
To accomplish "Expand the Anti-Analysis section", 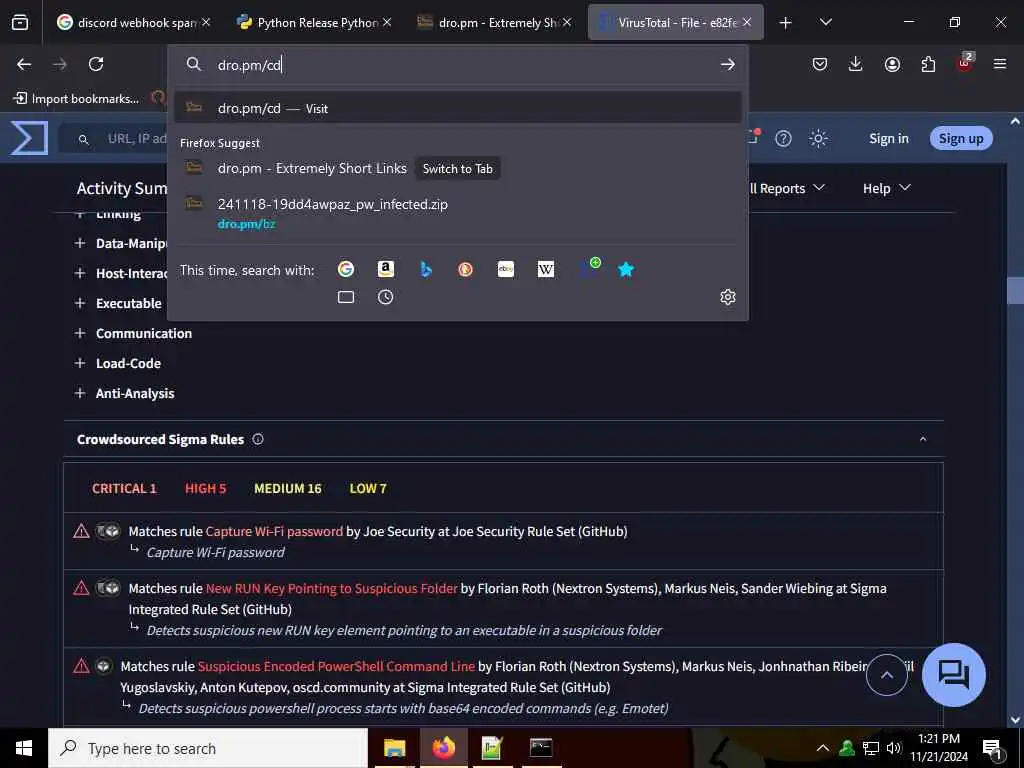I will click(x=80, y=393).
